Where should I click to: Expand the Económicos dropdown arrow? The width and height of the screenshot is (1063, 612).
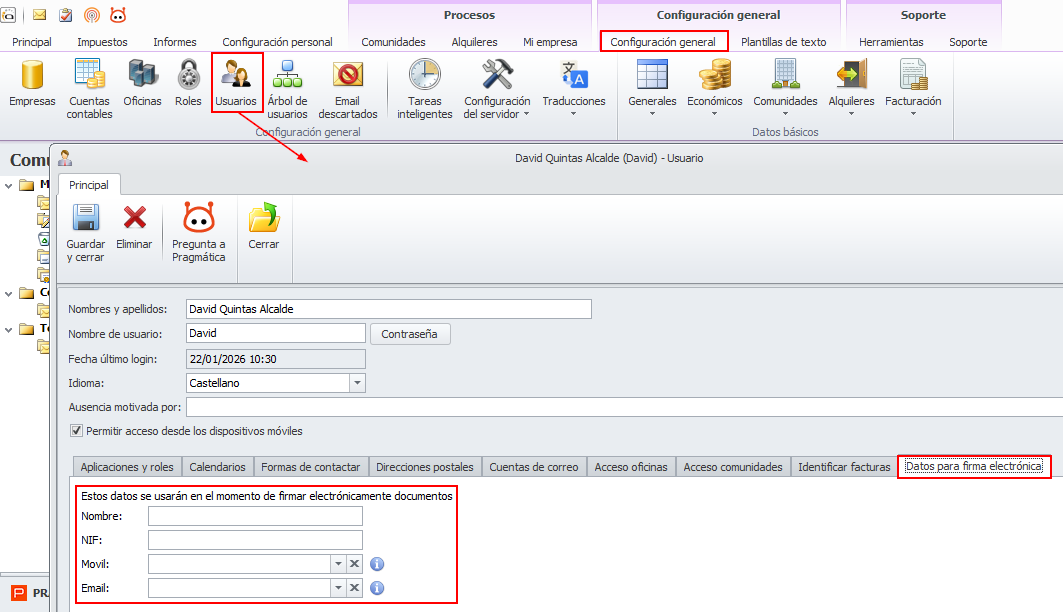click(x=714, y=114)
